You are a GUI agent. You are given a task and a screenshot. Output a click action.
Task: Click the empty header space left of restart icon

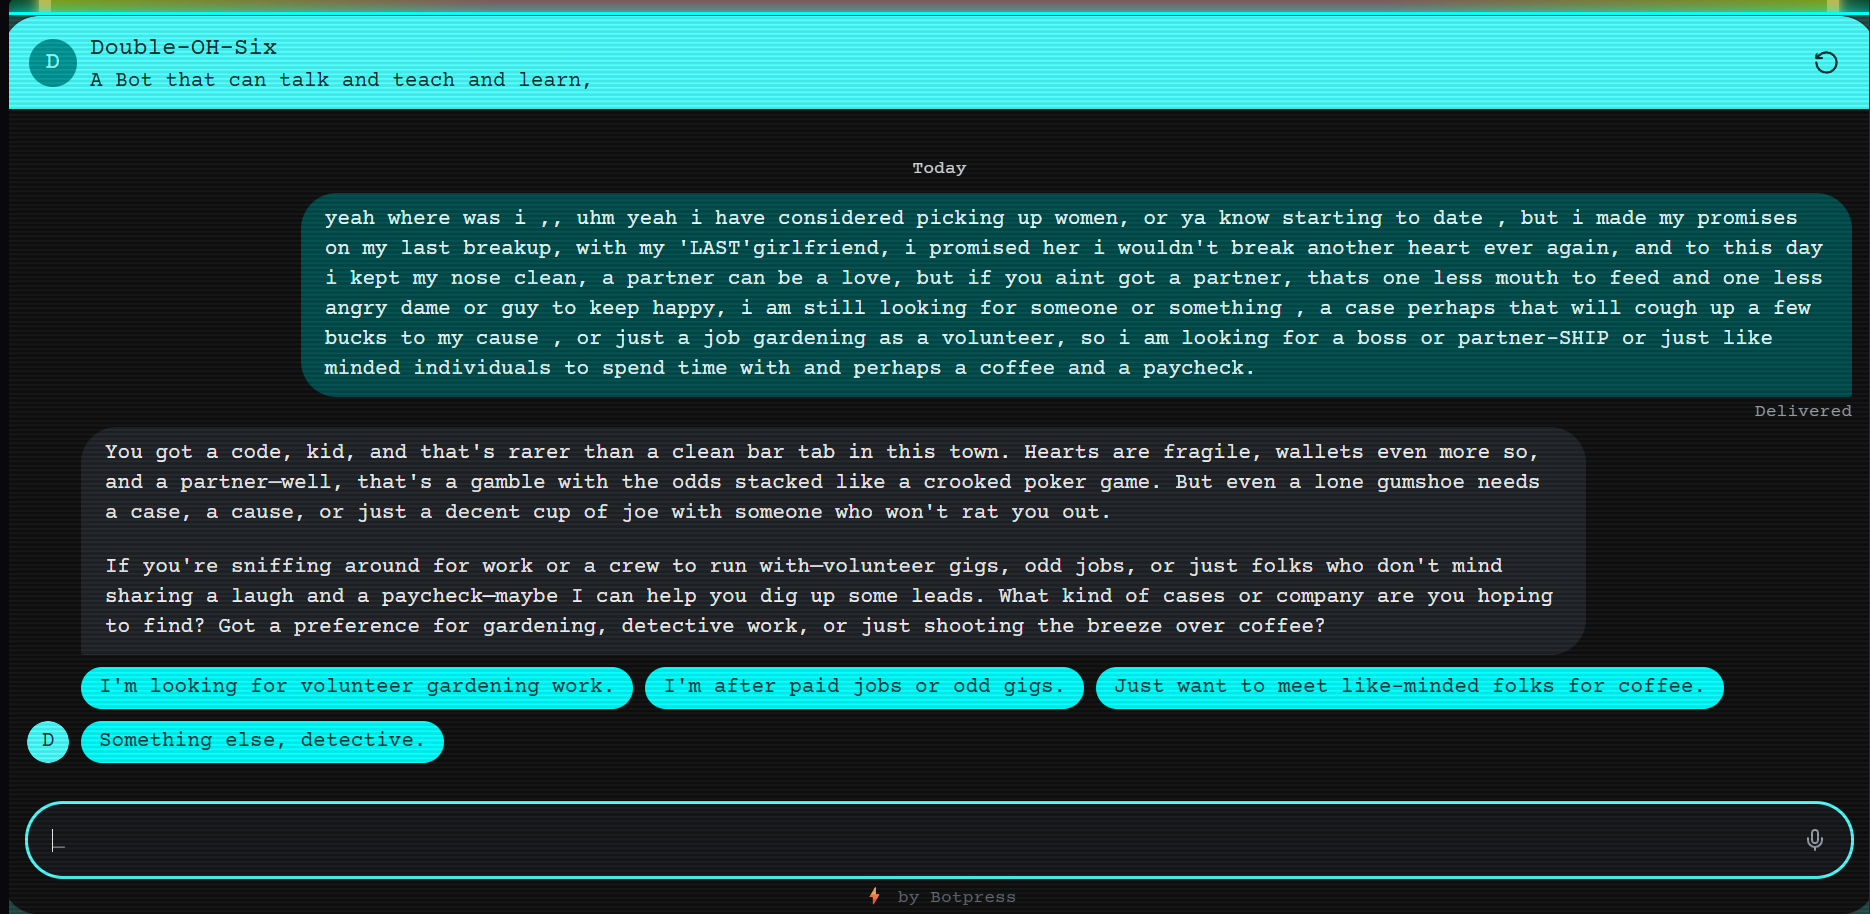coord(1200,63)
